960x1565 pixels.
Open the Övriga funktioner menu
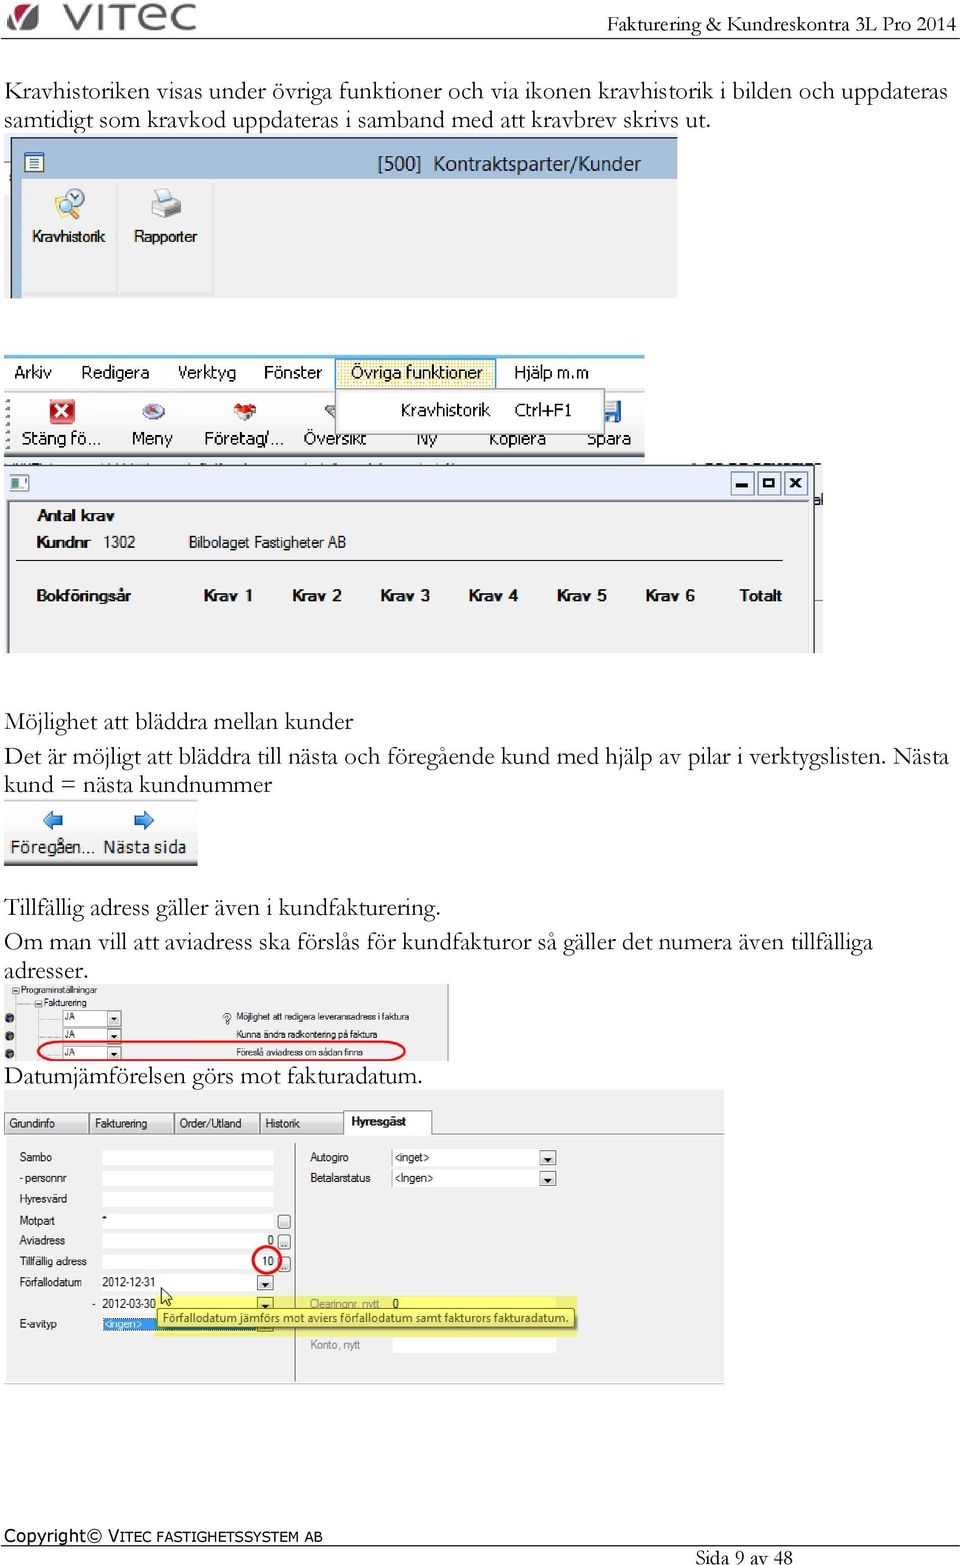(416, 372)
